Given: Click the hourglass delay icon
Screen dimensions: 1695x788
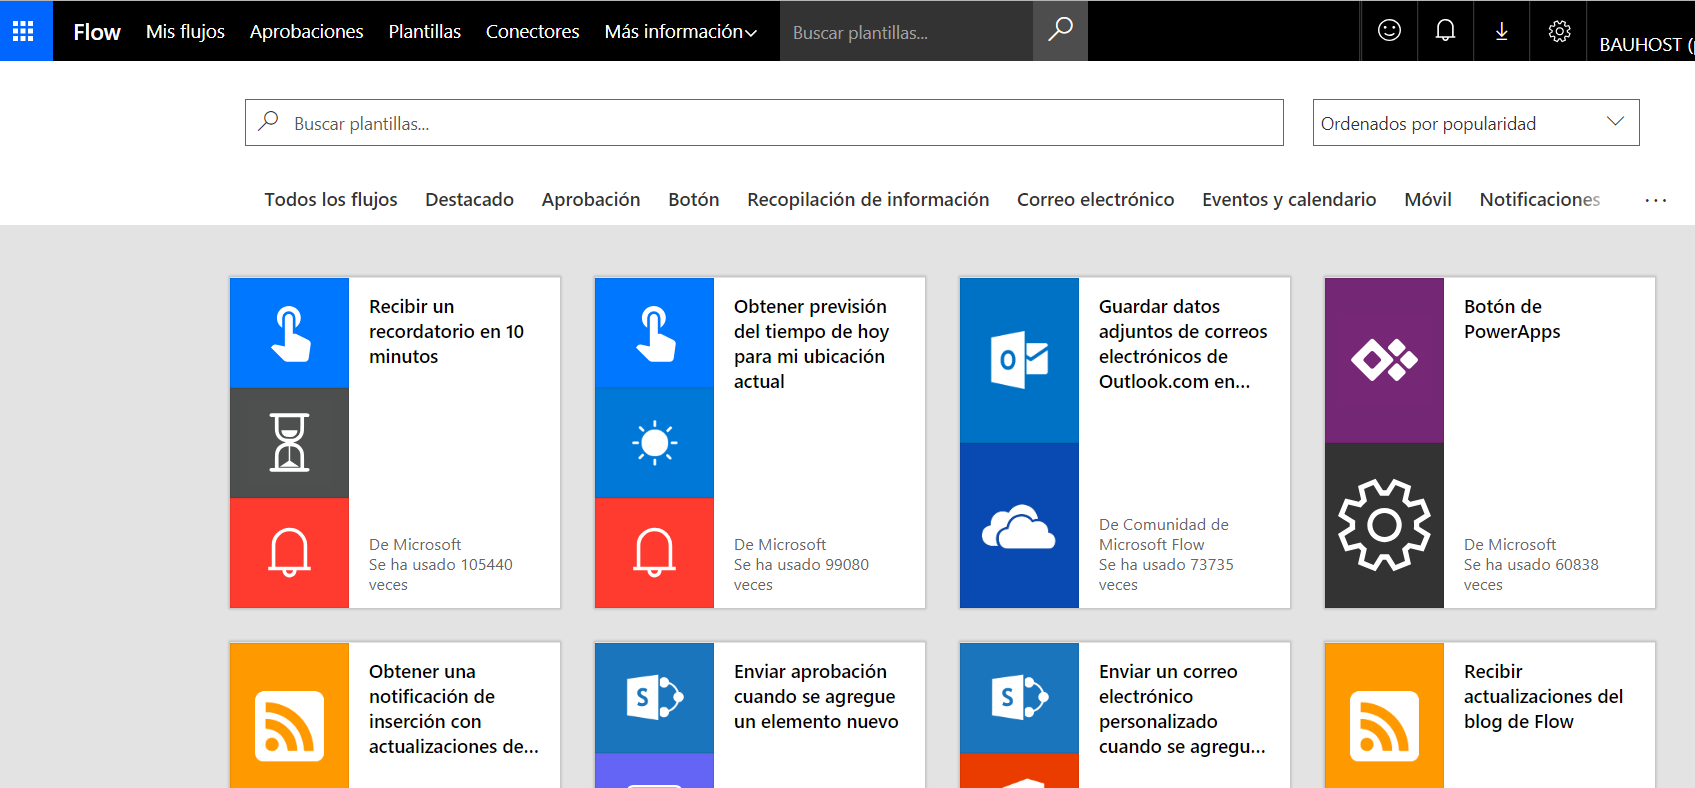Looking at the screenshot, I should (x=290, y=443).
